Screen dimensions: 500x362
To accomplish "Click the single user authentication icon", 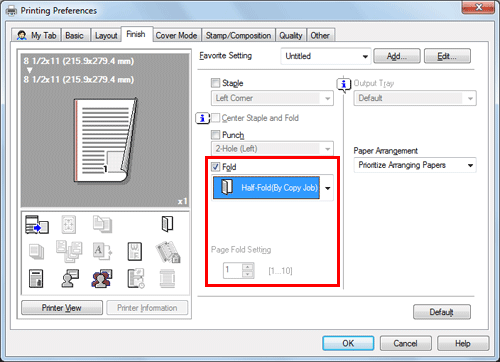I will (70, 279).
